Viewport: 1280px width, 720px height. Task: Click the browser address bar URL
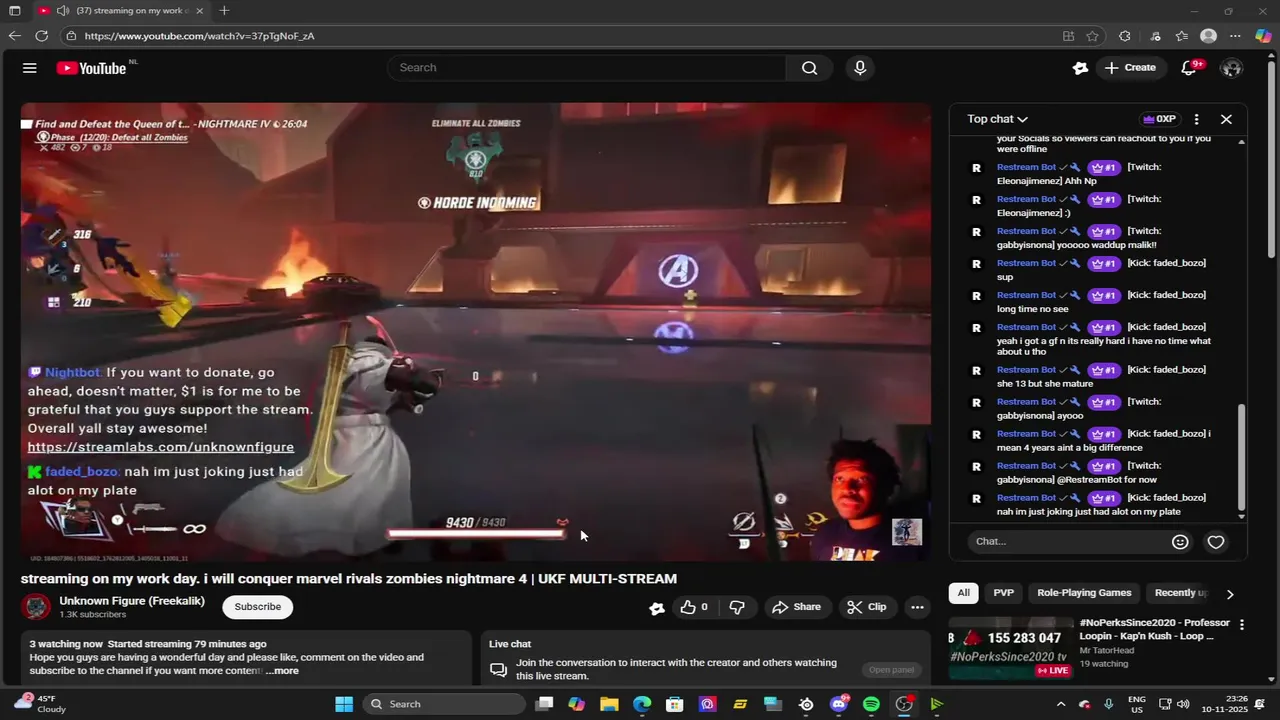tap(200, 36)
